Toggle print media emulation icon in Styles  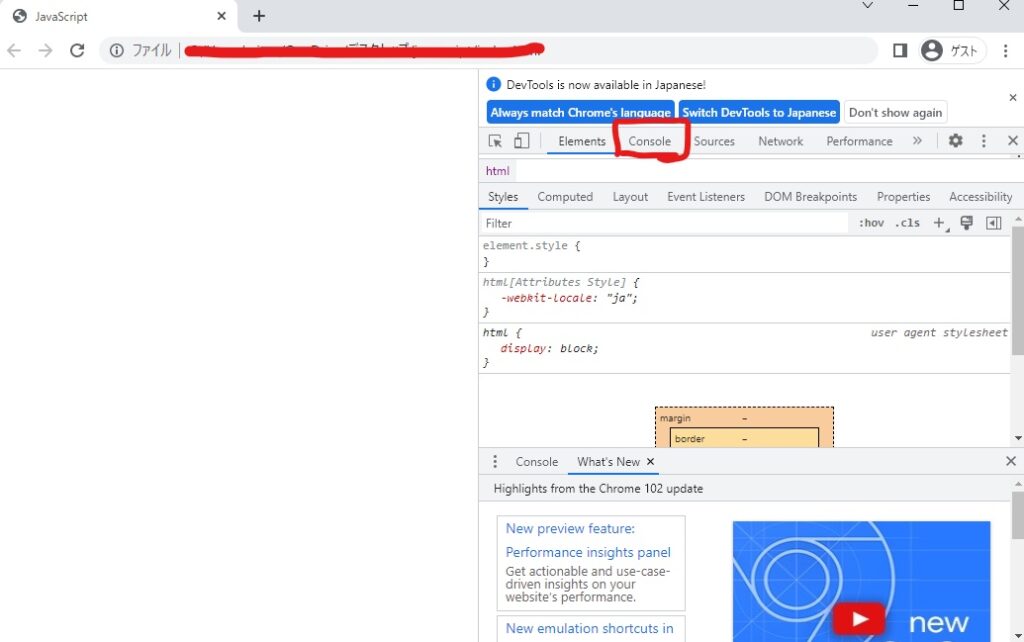[965, 223]
